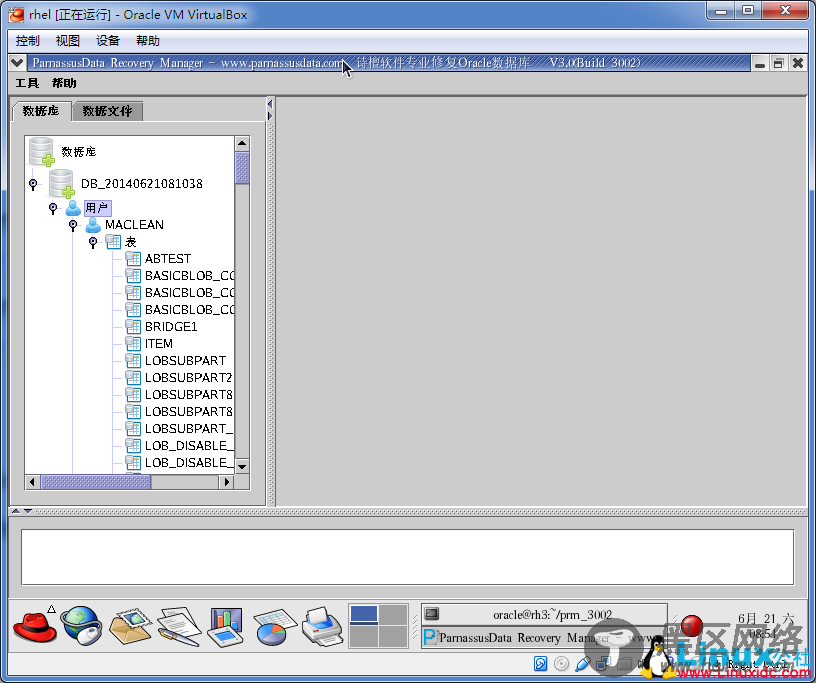Collapse left panel via split arrow
This screenshot has height=683, width=816.
pyautogui.click(x=270, y=104)
